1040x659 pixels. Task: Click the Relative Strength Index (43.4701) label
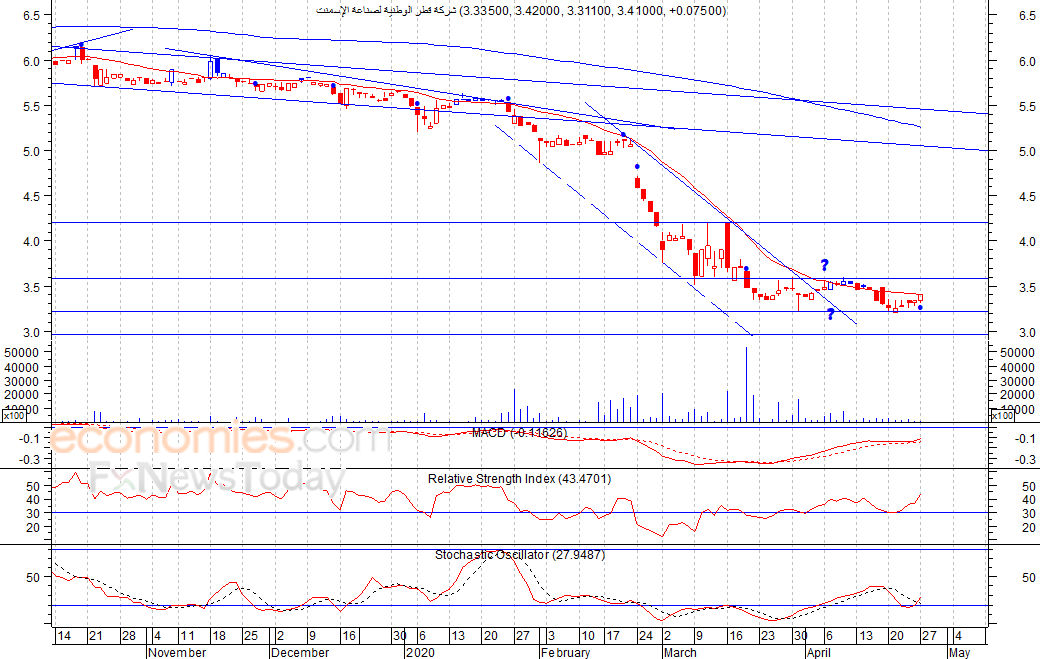pyautogui.click(x=519, y=479)
